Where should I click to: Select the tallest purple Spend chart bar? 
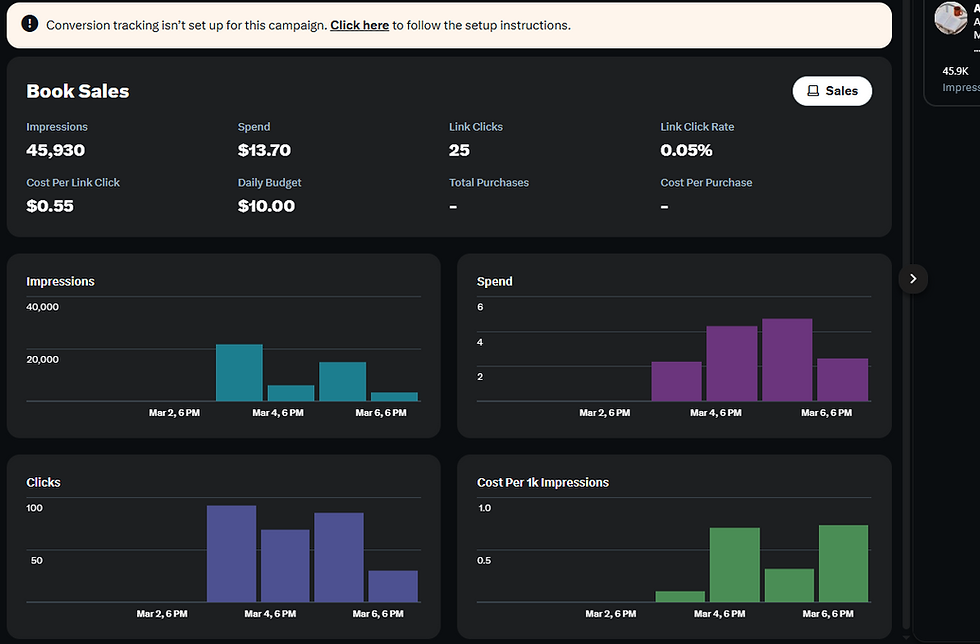click(787, 360)
